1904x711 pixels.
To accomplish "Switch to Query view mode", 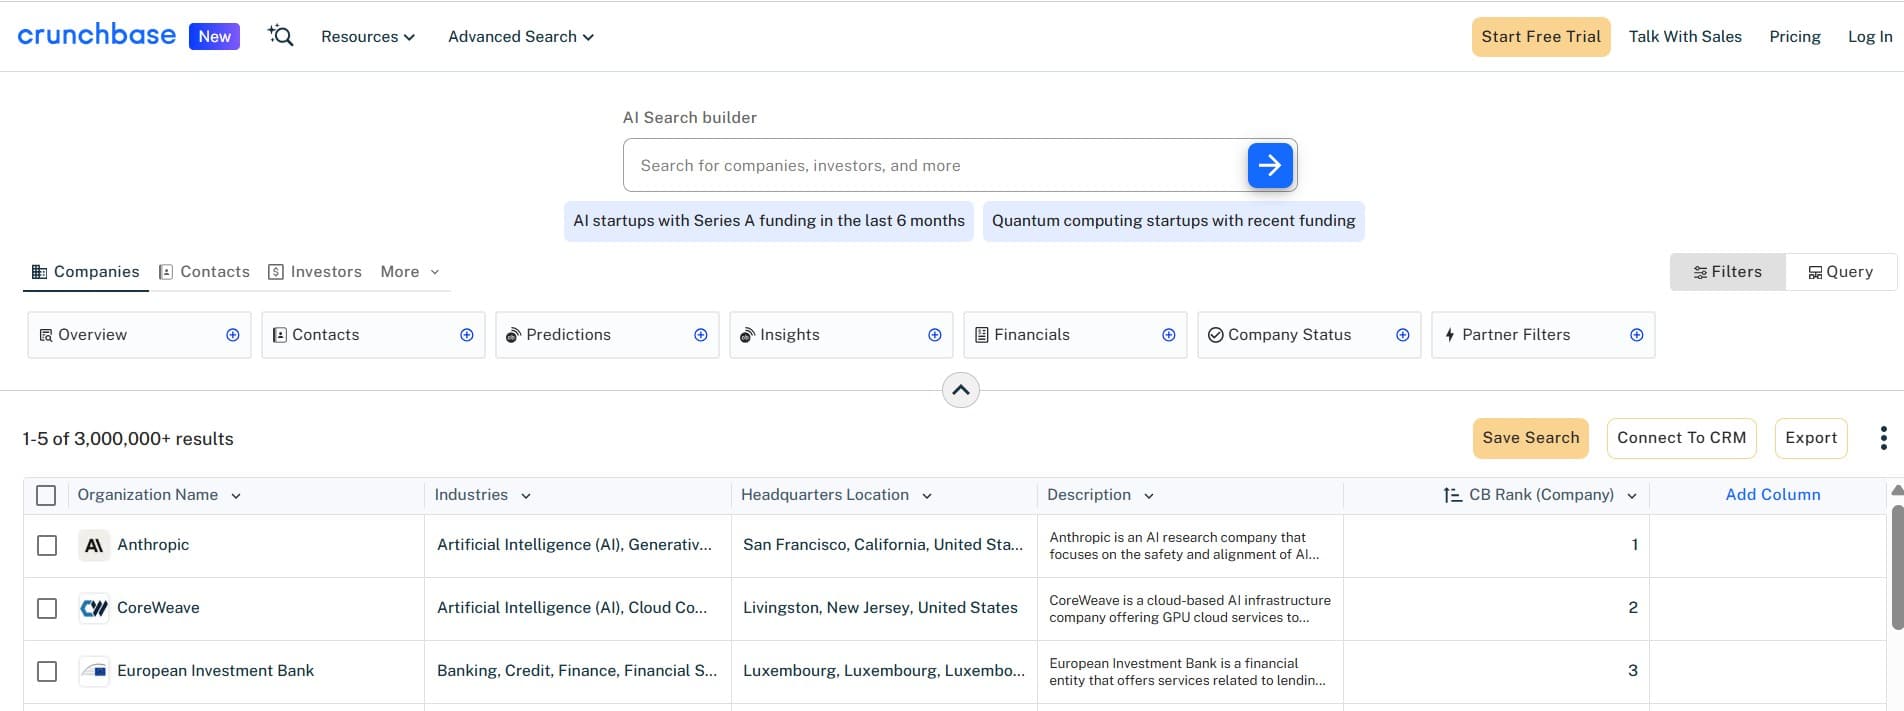I will tap(1841, 272).
